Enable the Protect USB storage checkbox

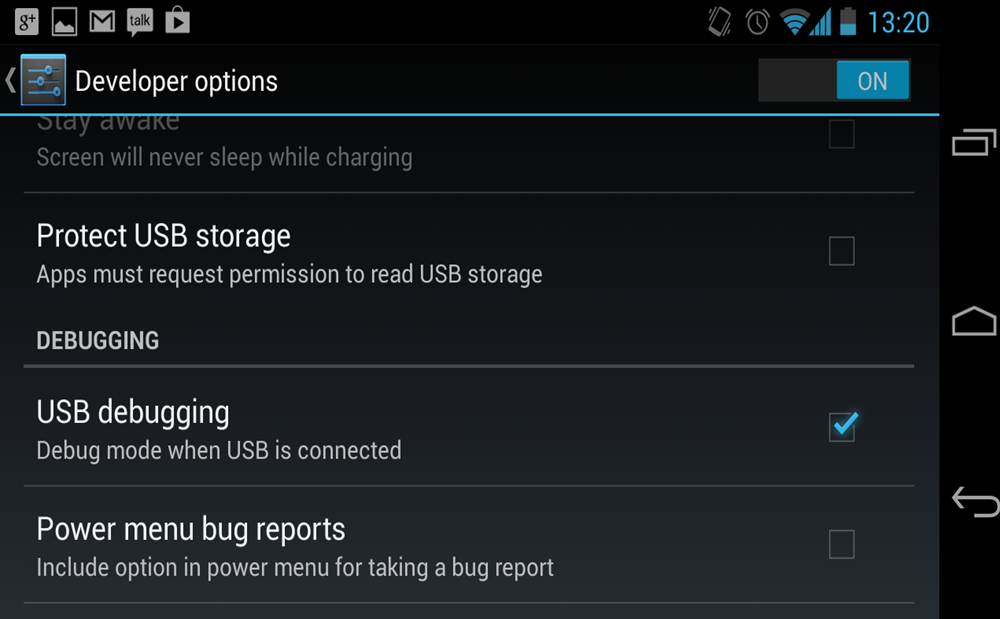(842, 251)
